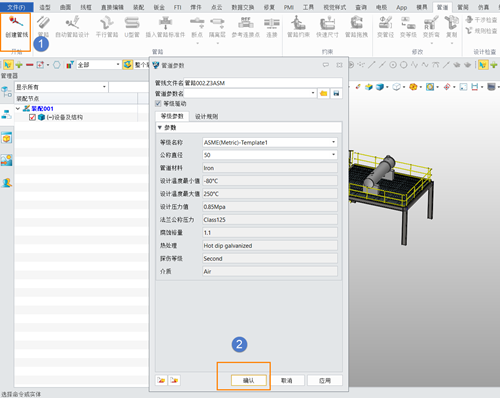Click the 介质 Air field
The height and width of the screenshot is (398, 500).
click(270, 271)
